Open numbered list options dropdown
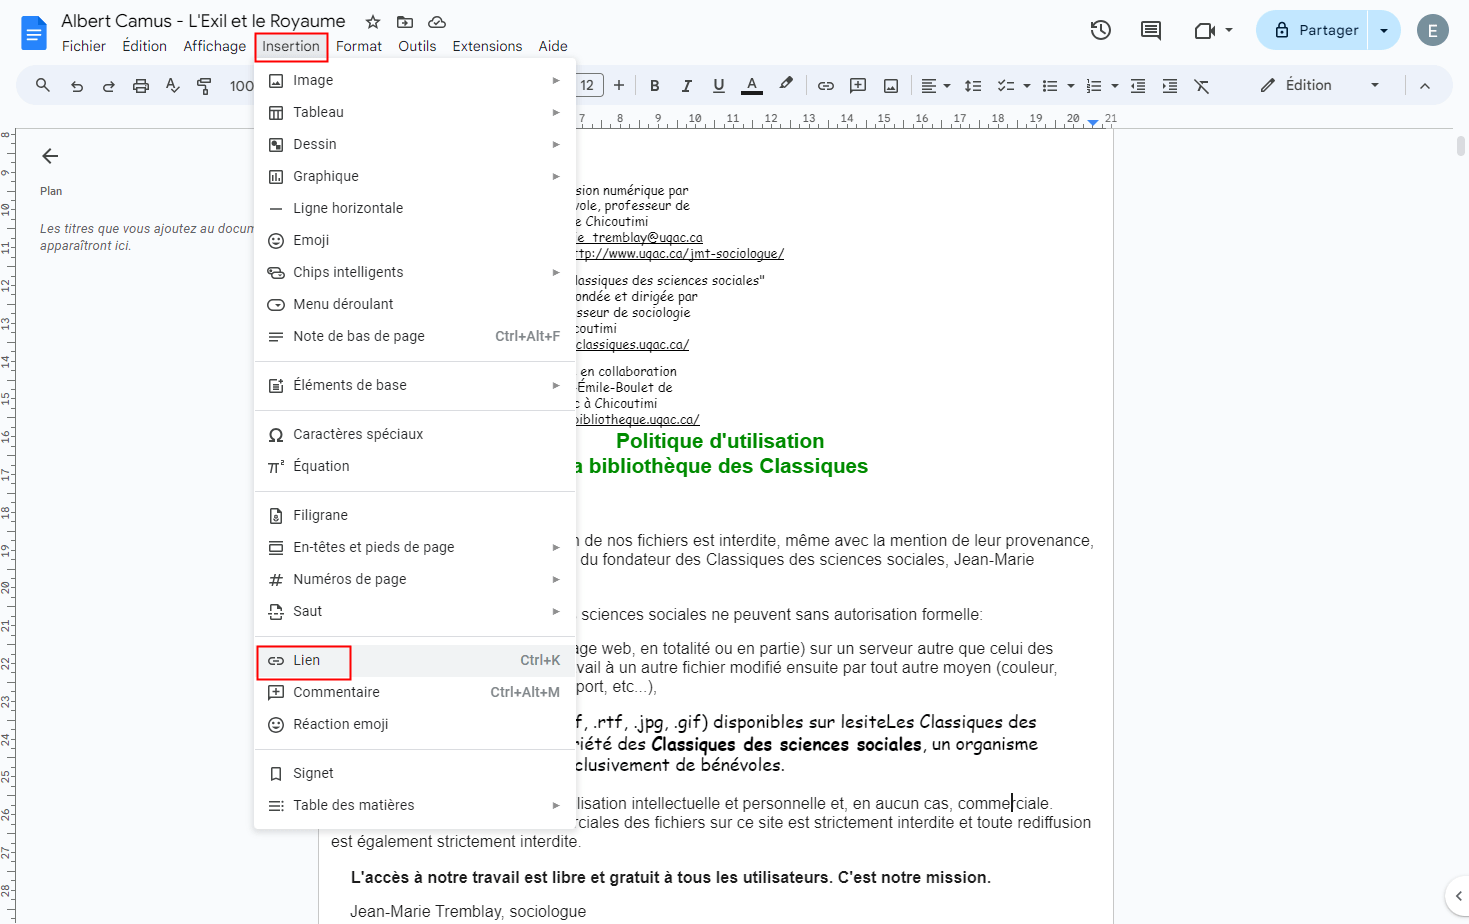Image resolution: width=1469 pixels, height=924 pixels. click(x=1115, y=86)
